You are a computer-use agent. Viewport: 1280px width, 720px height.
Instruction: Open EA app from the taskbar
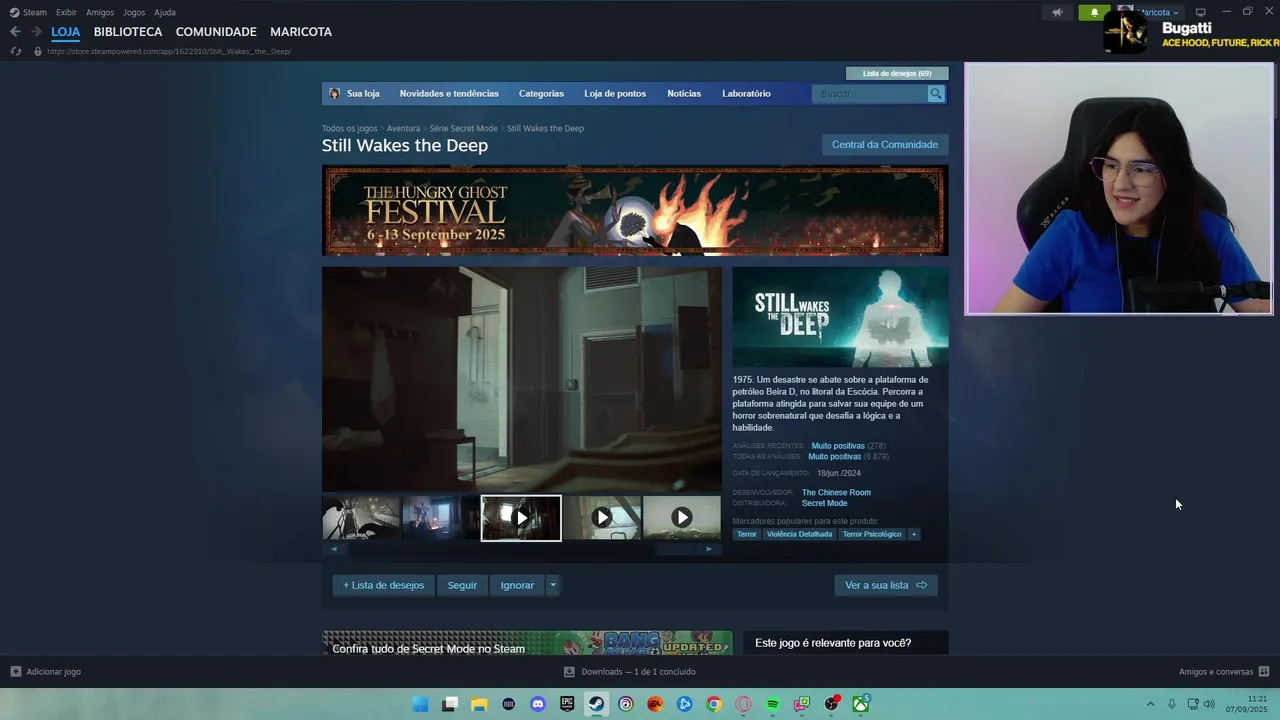click(655, 704)
